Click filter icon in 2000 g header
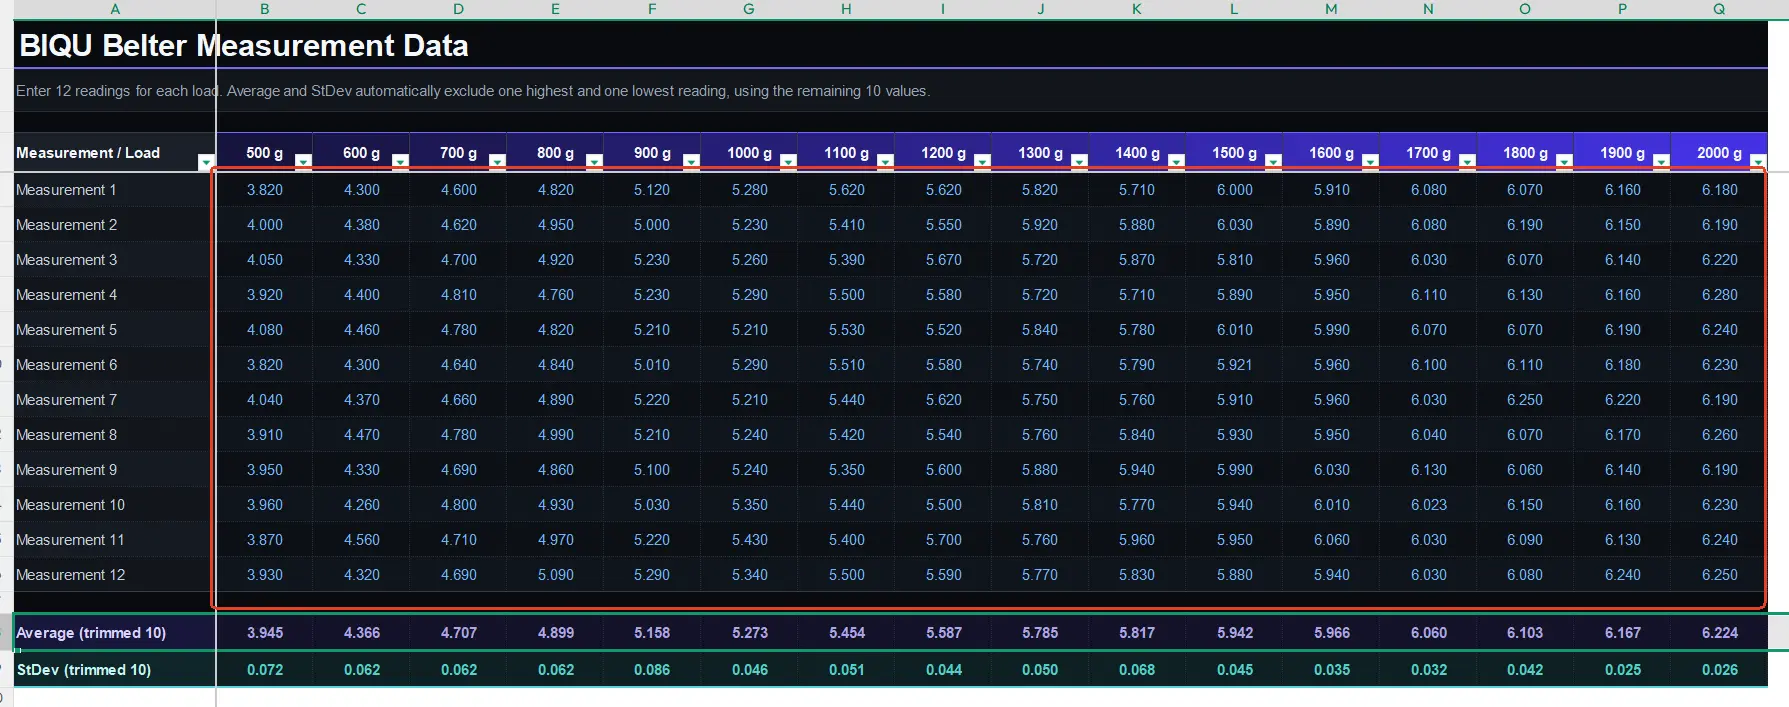The image size is (1789, 707). point(1758,161)
